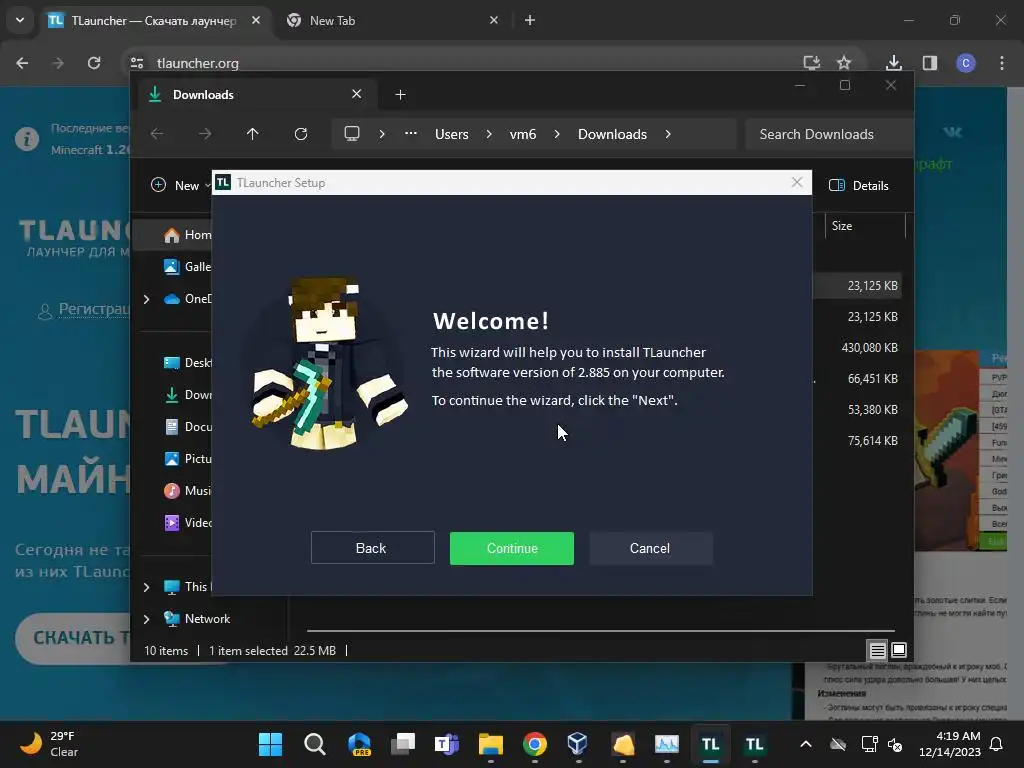Click vm6 in the breadcrumb path

(523, 134)
